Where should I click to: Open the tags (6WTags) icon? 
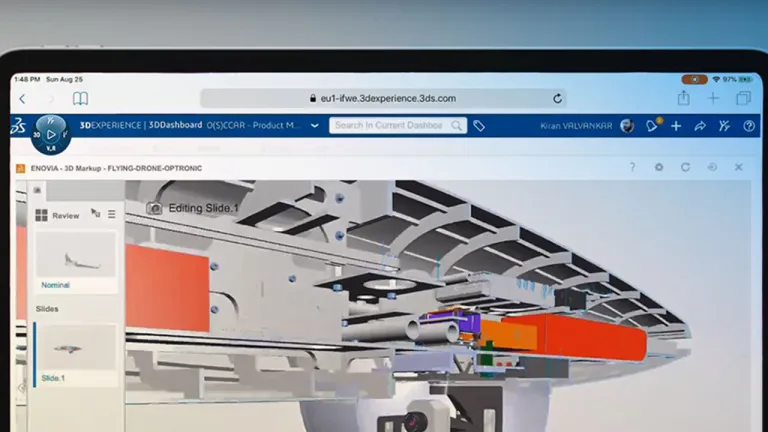point(479,126)
